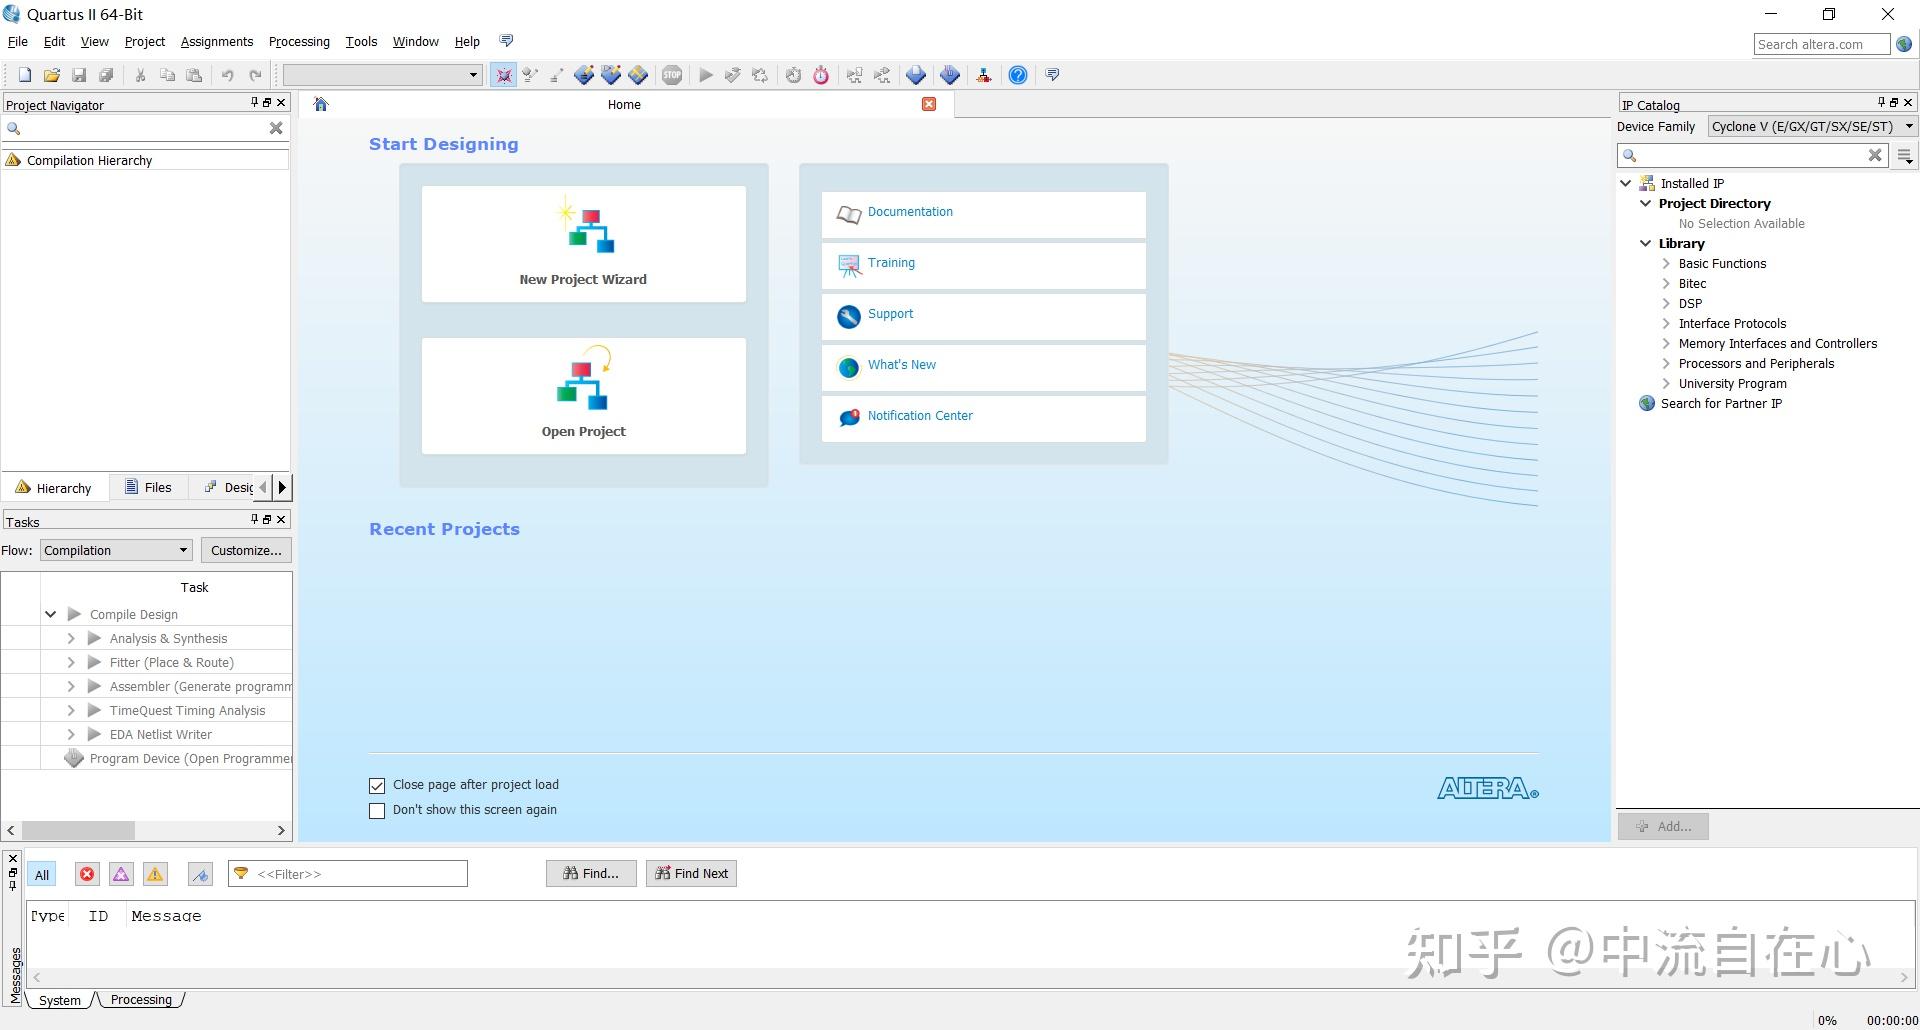This screenshot has height=1030, width=1920.
Task: Expand Analysis & Synthesis task
Action: (x=71, y=638)
